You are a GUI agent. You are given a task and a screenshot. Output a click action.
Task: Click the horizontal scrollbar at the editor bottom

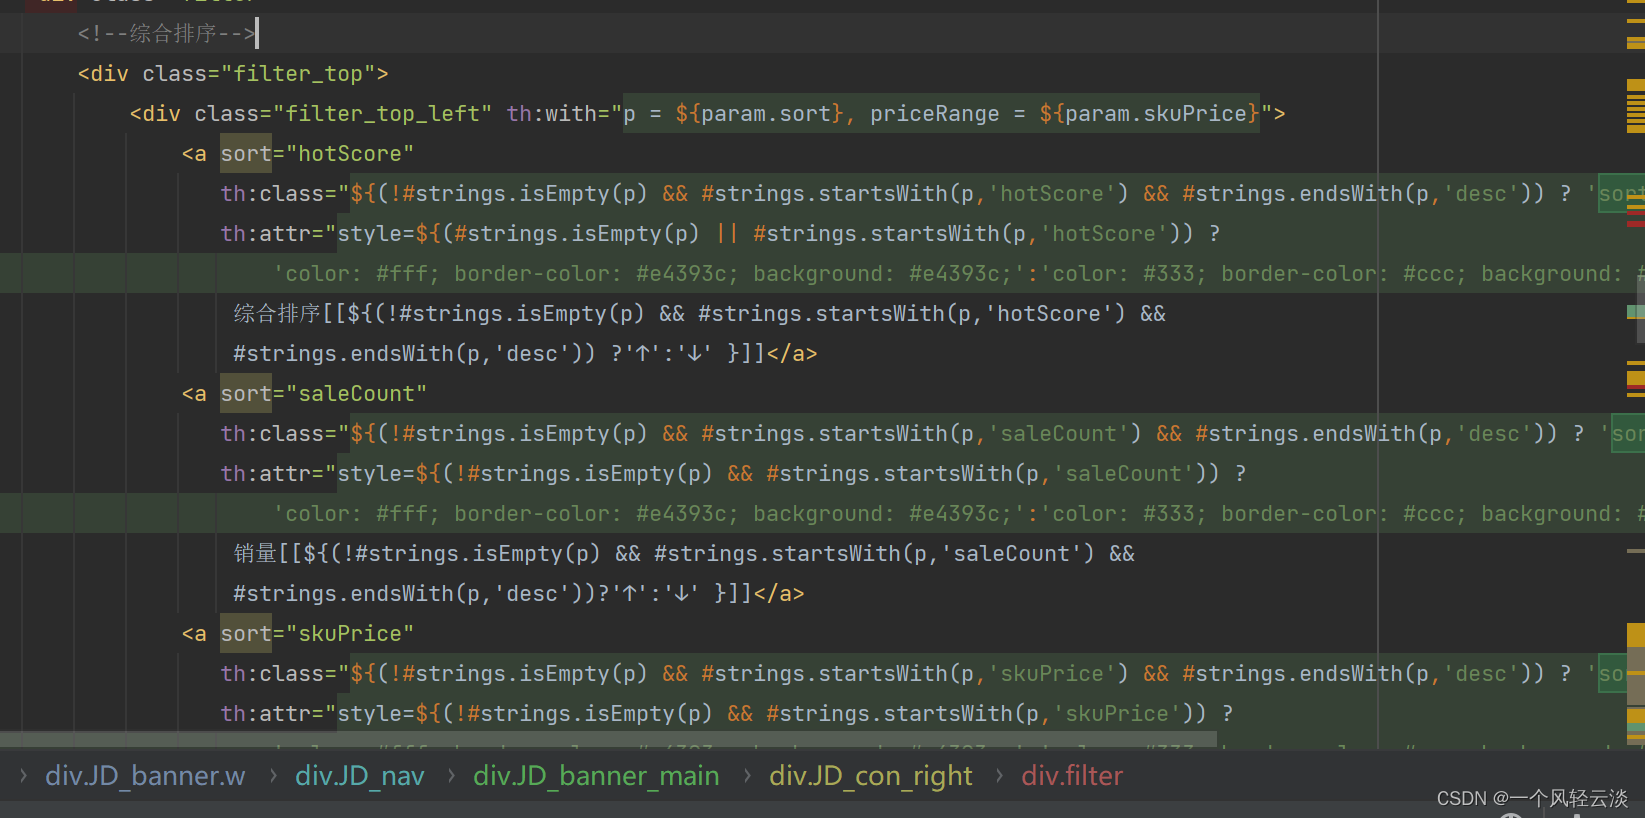tap(608, 739)
